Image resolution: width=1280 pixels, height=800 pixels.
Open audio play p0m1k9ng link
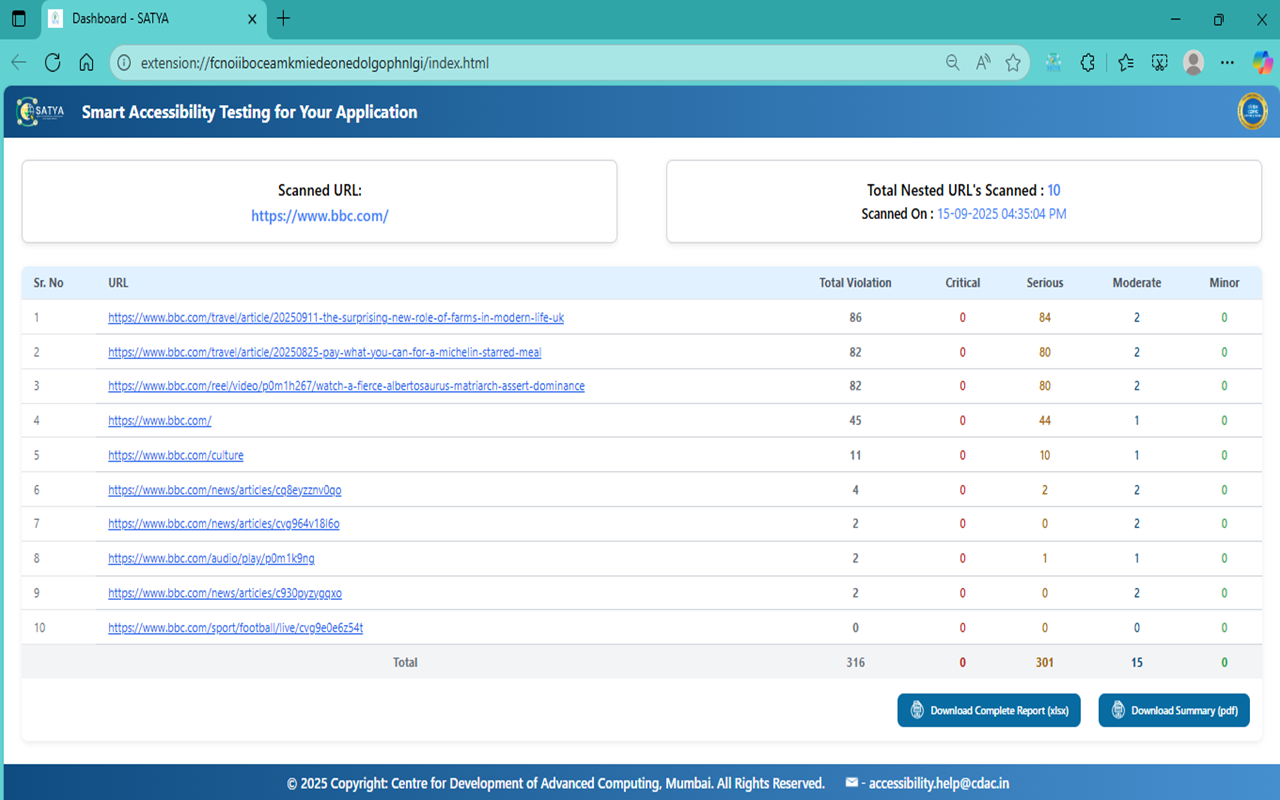211,559
